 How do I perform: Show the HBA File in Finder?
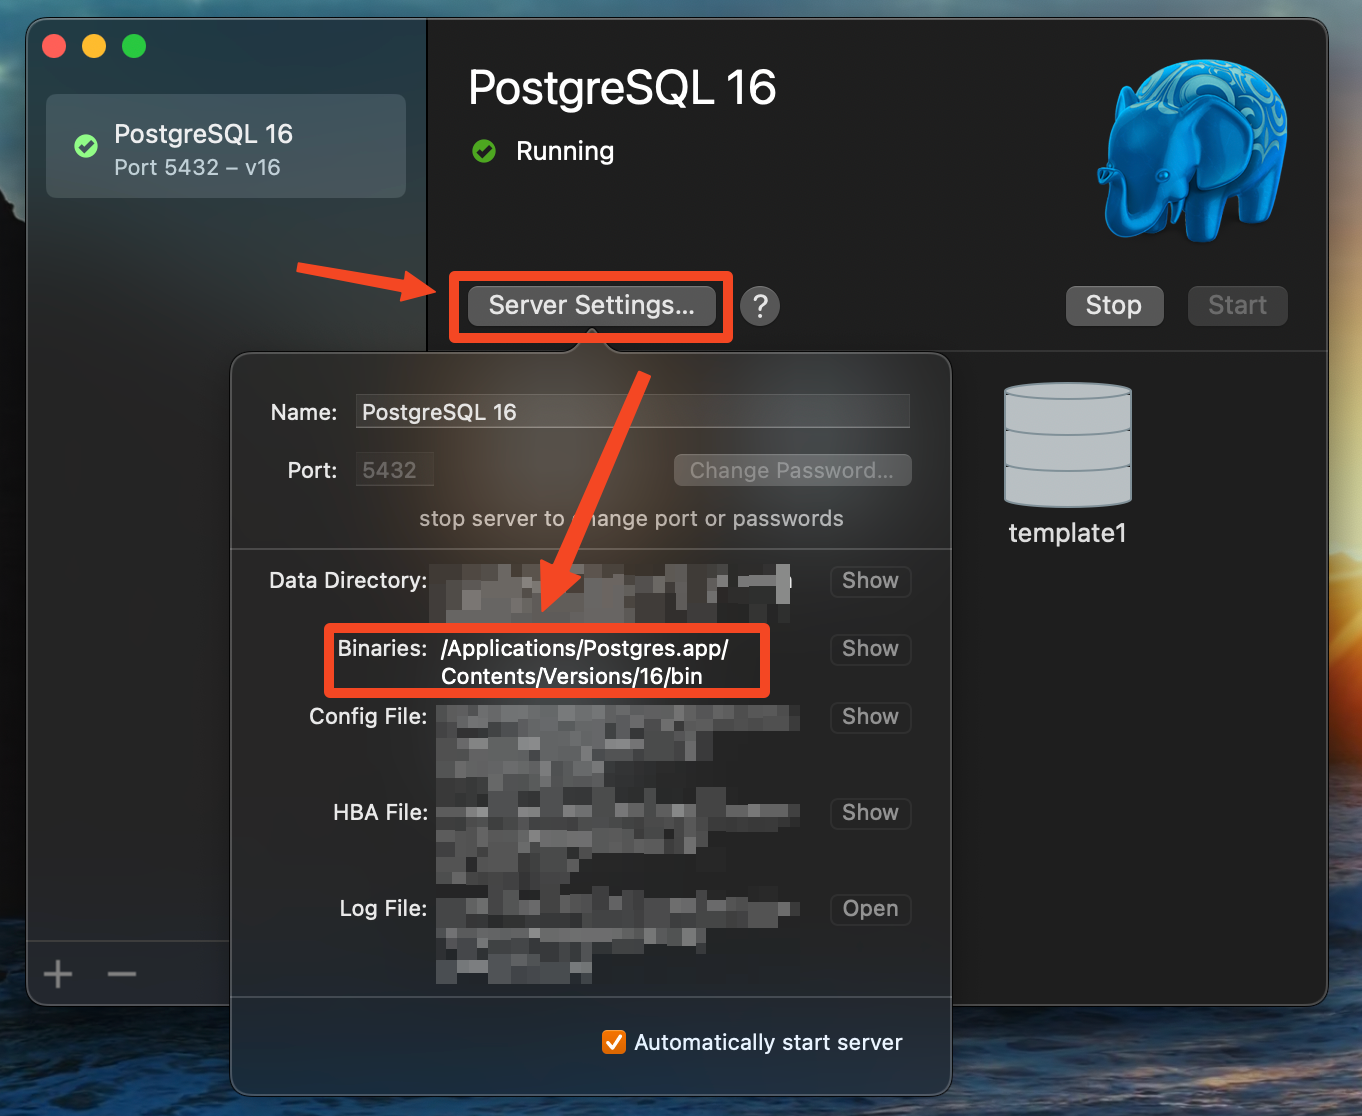click(870, 813)
